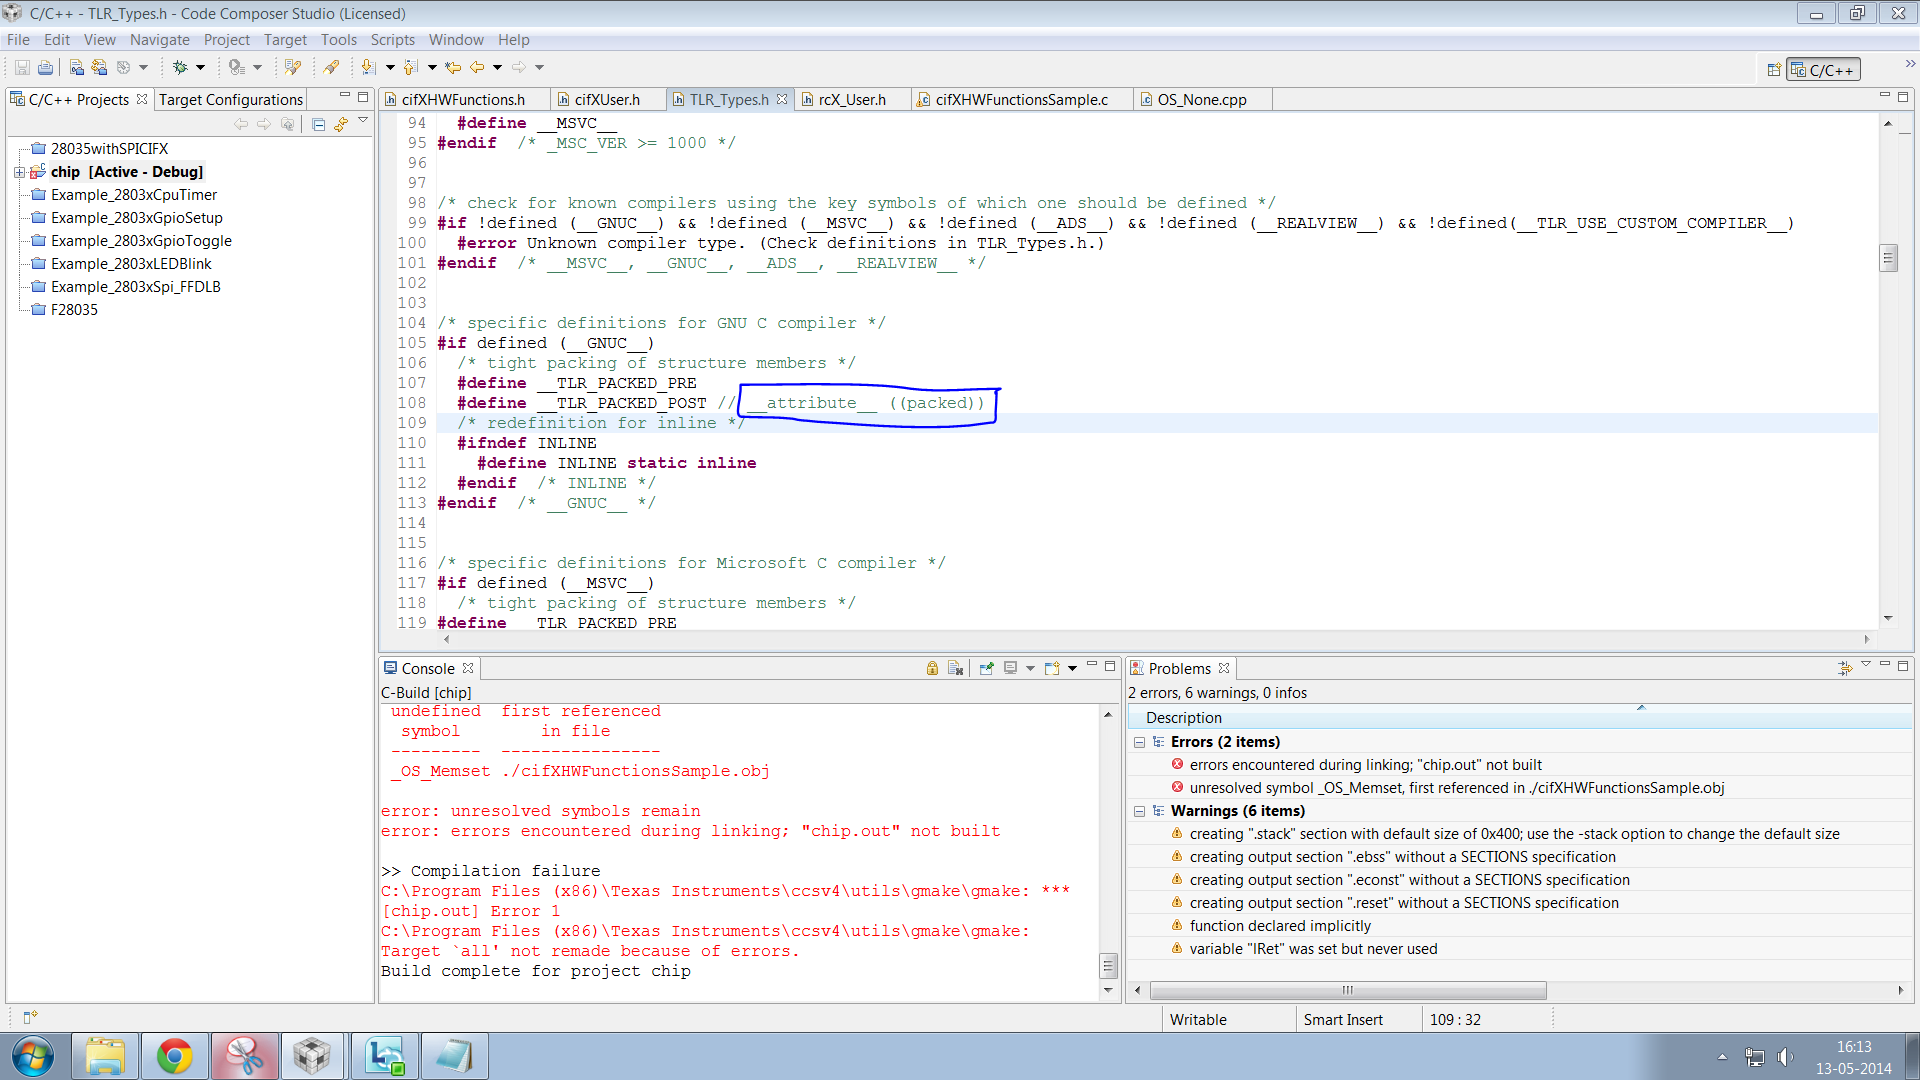The height and width of the screenshot is (1080, 1920).
Task: Toggle Pin Console icon
Action: coord(986,668)
